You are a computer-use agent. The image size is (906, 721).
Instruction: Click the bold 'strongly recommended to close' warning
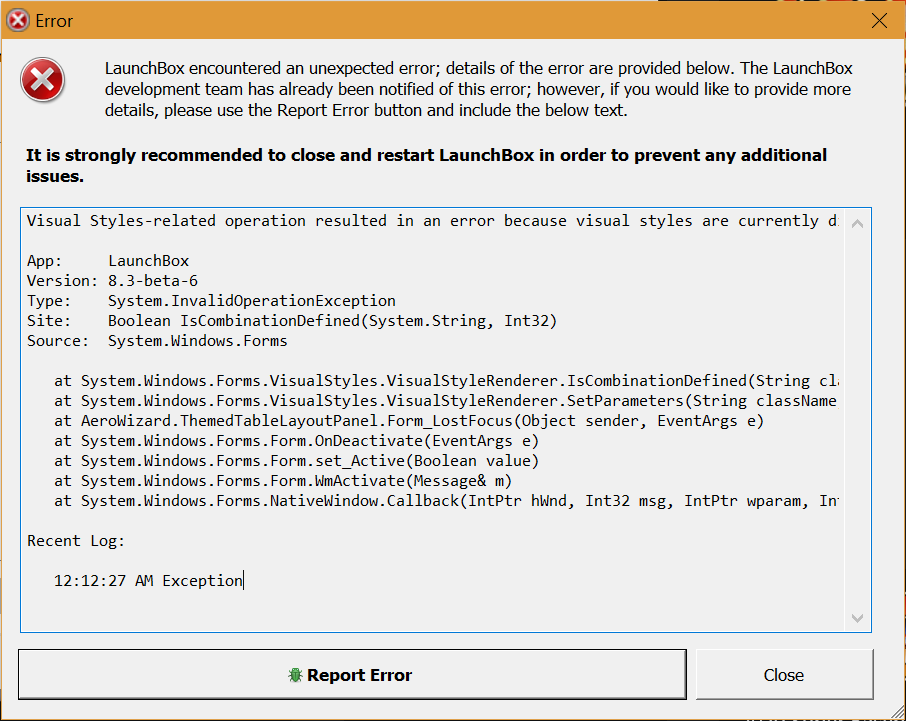426,165
